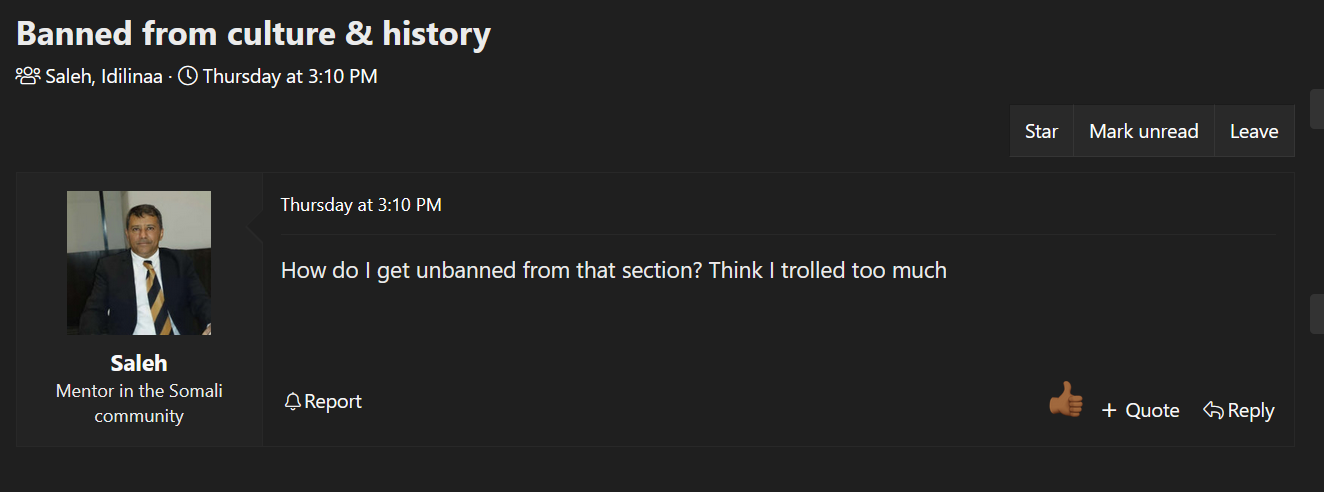Image resolution: width=1324 pixels, height=492 pixels.
Task: Mark the conversation as unread
Action: click(1143, 131)
